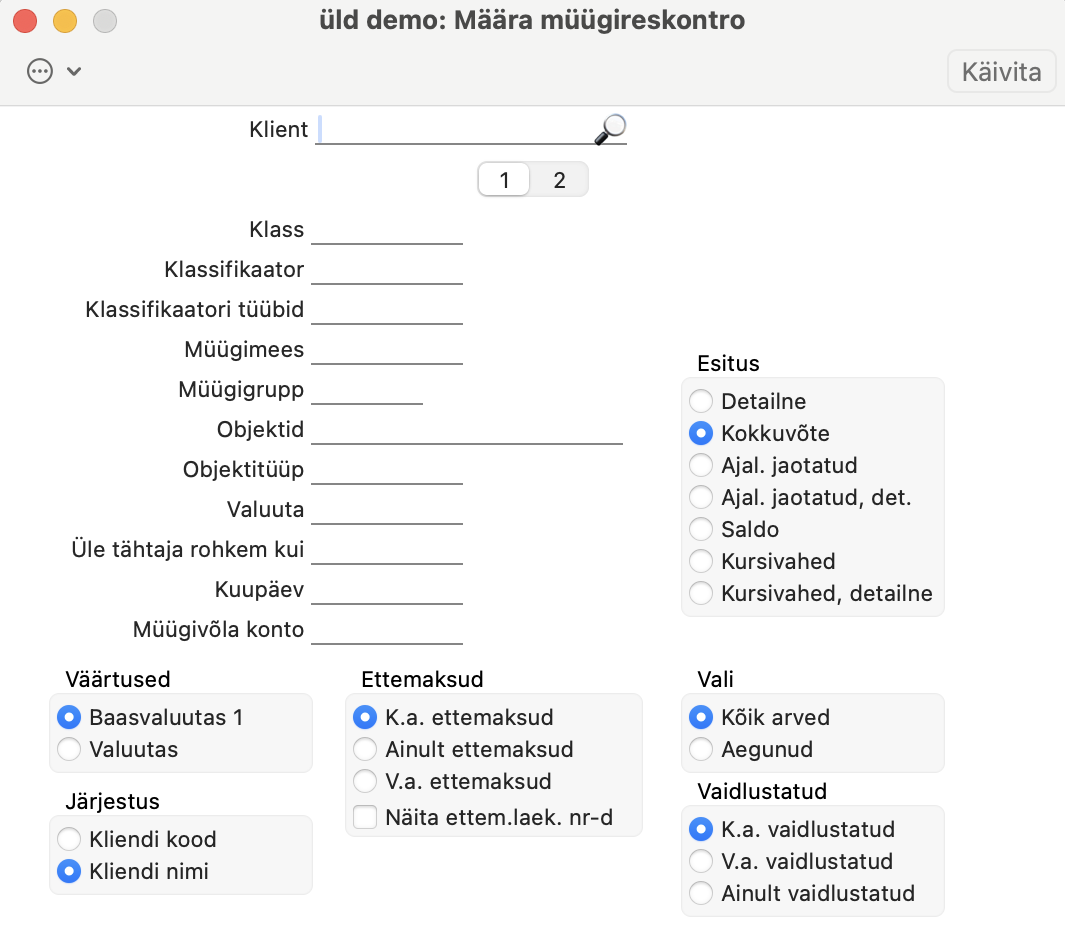The width and height of the screenshot is (1065, 935).
Task: Click the Müügivõla konto field
Action: point(387,630)
